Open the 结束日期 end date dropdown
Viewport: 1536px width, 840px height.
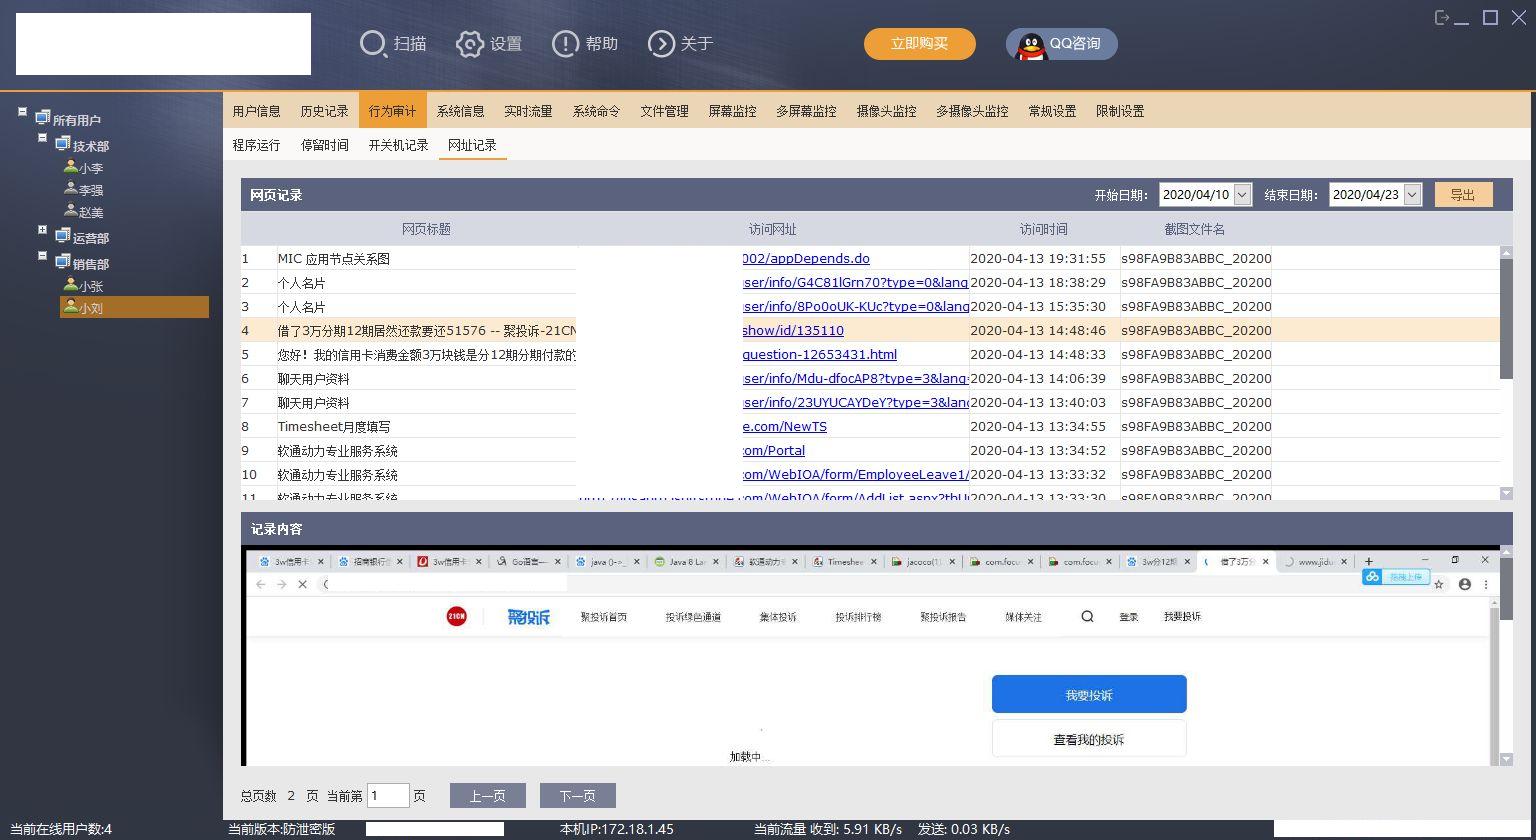(x=1411, y=194)
